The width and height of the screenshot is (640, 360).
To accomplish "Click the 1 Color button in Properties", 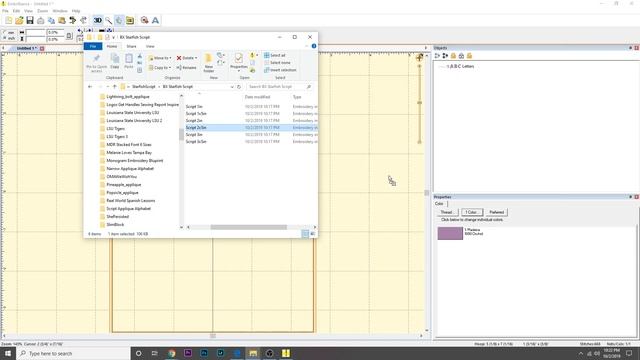I will [471, 212].
